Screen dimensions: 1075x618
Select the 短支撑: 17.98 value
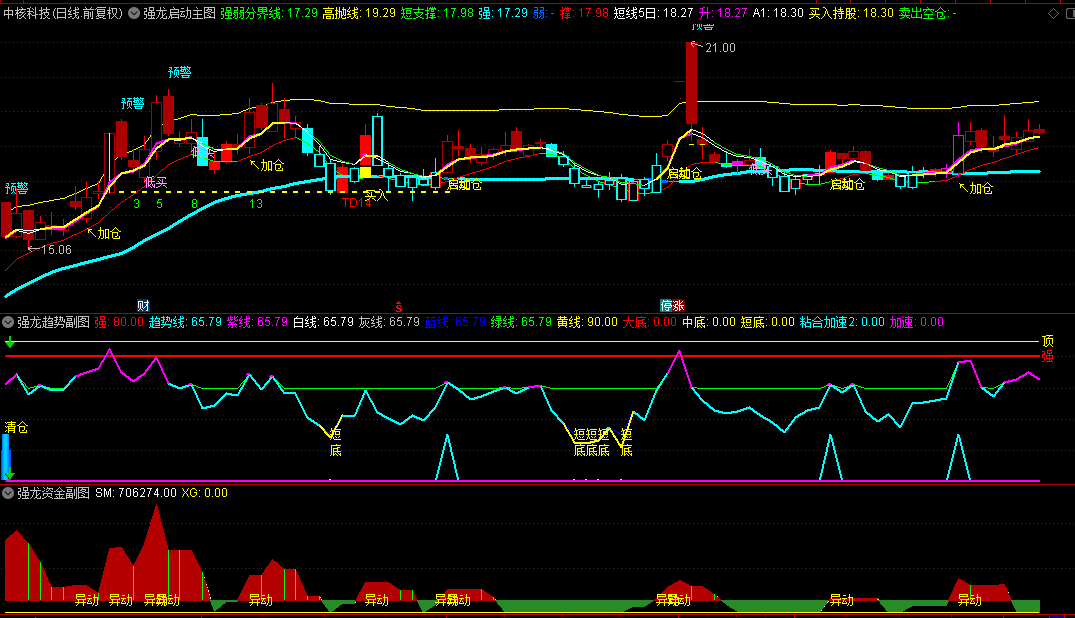tap(437, 13)
